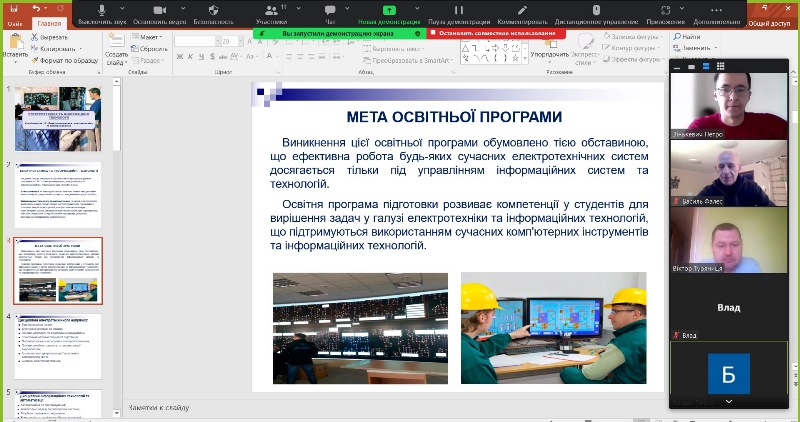The height and width of the screenshot is (422, 800).
Task: Expand participants options arrow
Action: 298,9
